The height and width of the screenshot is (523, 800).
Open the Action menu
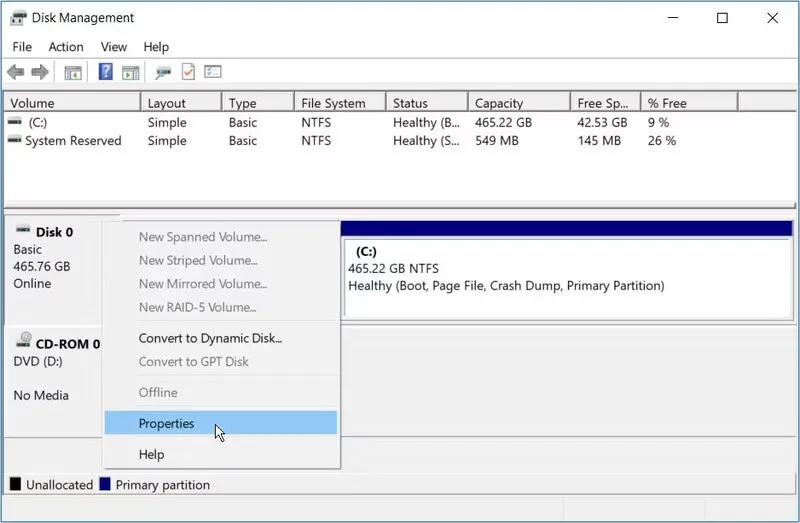(66, 47)
